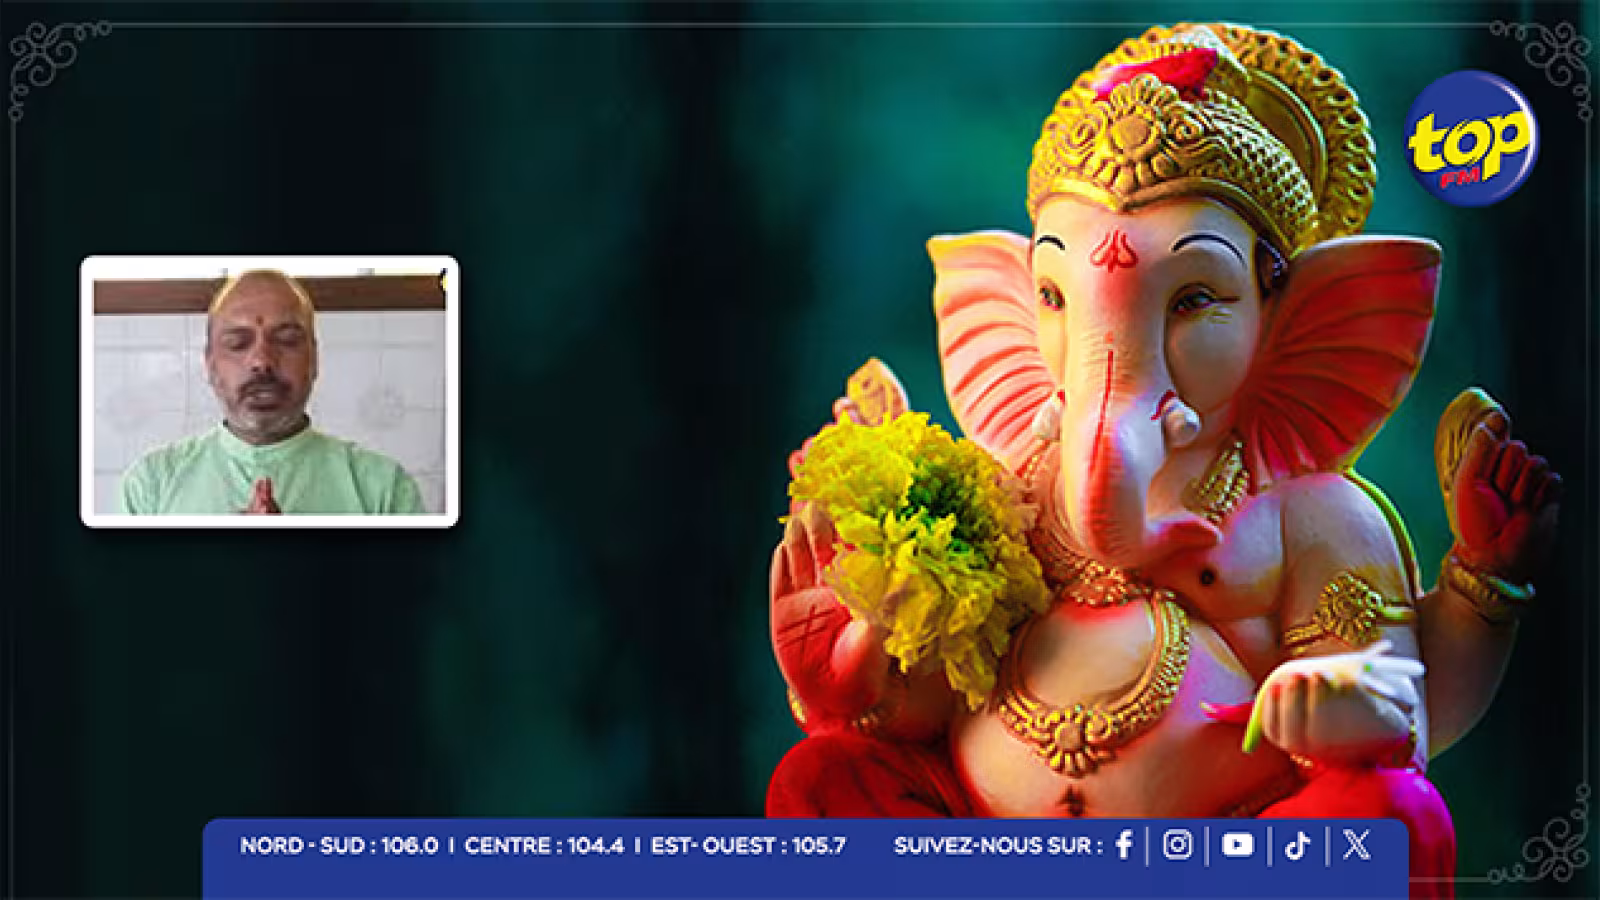The image size is (1600, 900).
Task: Click the 'SUIVEZ-NOUS SUR :' label
Action: pyautogui.click(x=998, y=846)
